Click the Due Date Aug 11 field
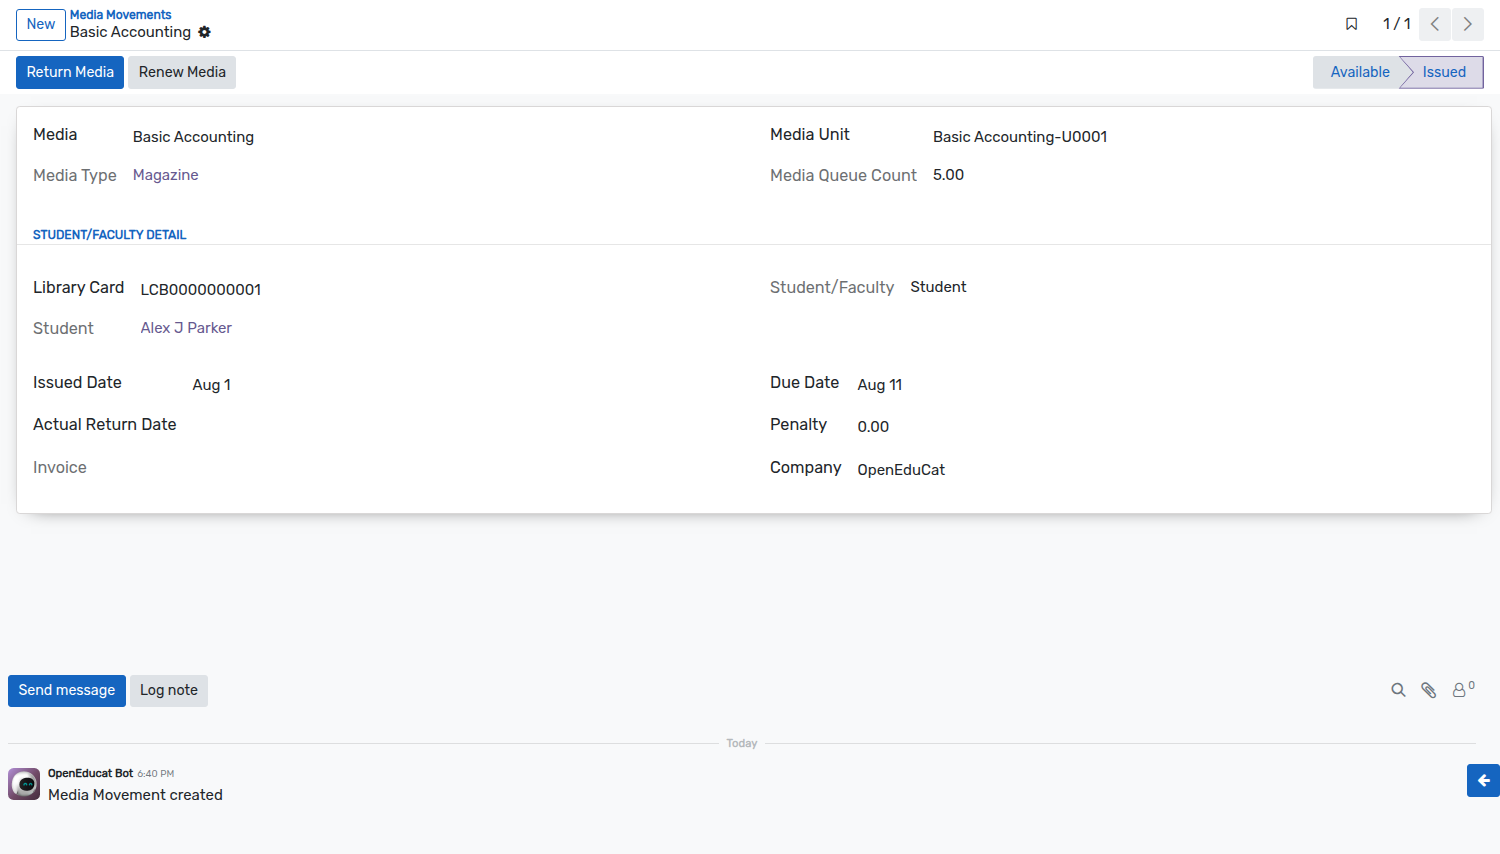The image size is (1500, 854). pyautogui.click(x=880, y=385)
